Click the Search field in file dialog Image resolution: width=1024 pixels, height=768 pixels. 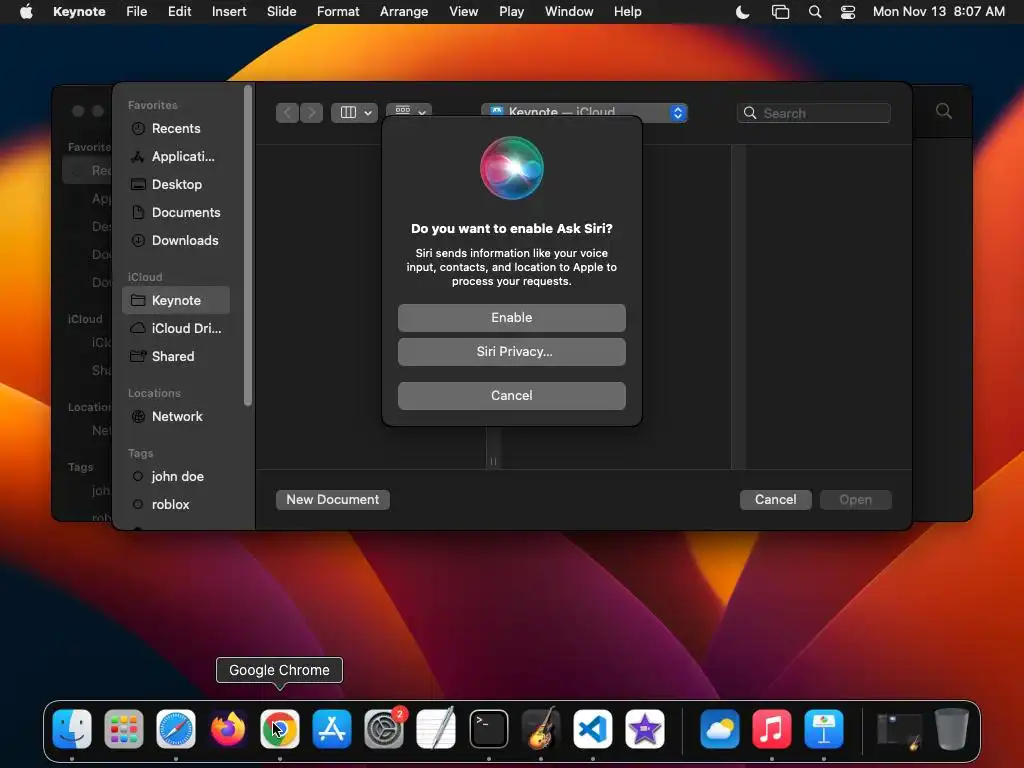tap(814, 113)
